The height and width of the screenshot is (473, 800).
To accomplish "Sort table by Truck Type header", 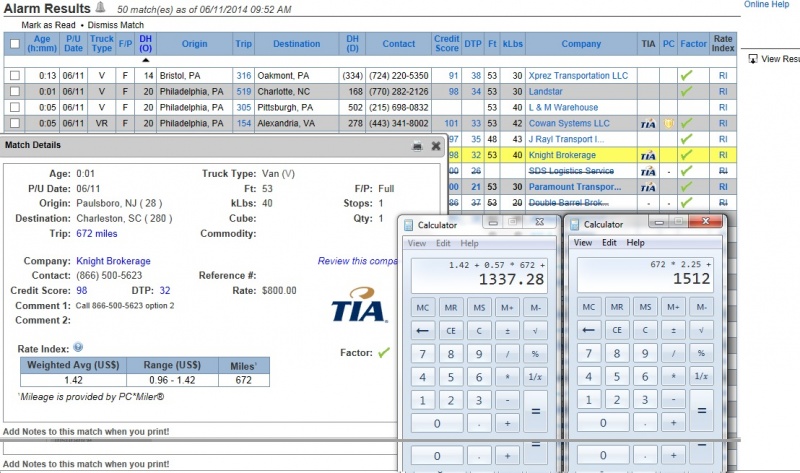I will click(102, 43).
